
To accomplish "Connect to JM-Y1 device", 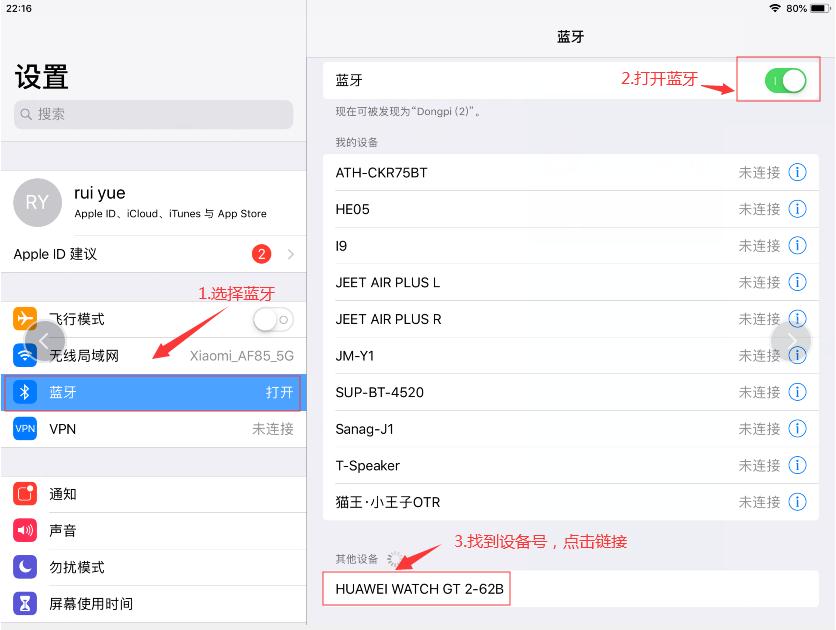I will click(570, 356).
